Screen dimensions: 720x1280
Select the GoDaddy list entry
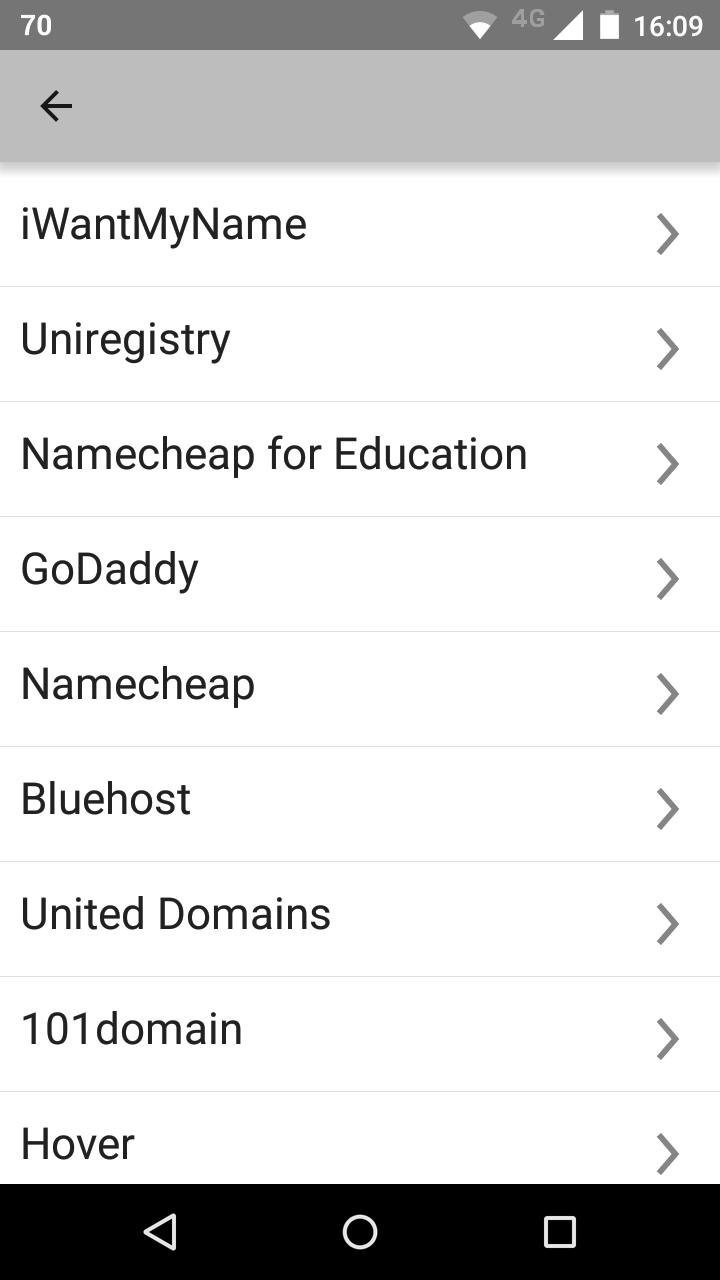coord(110,570)
